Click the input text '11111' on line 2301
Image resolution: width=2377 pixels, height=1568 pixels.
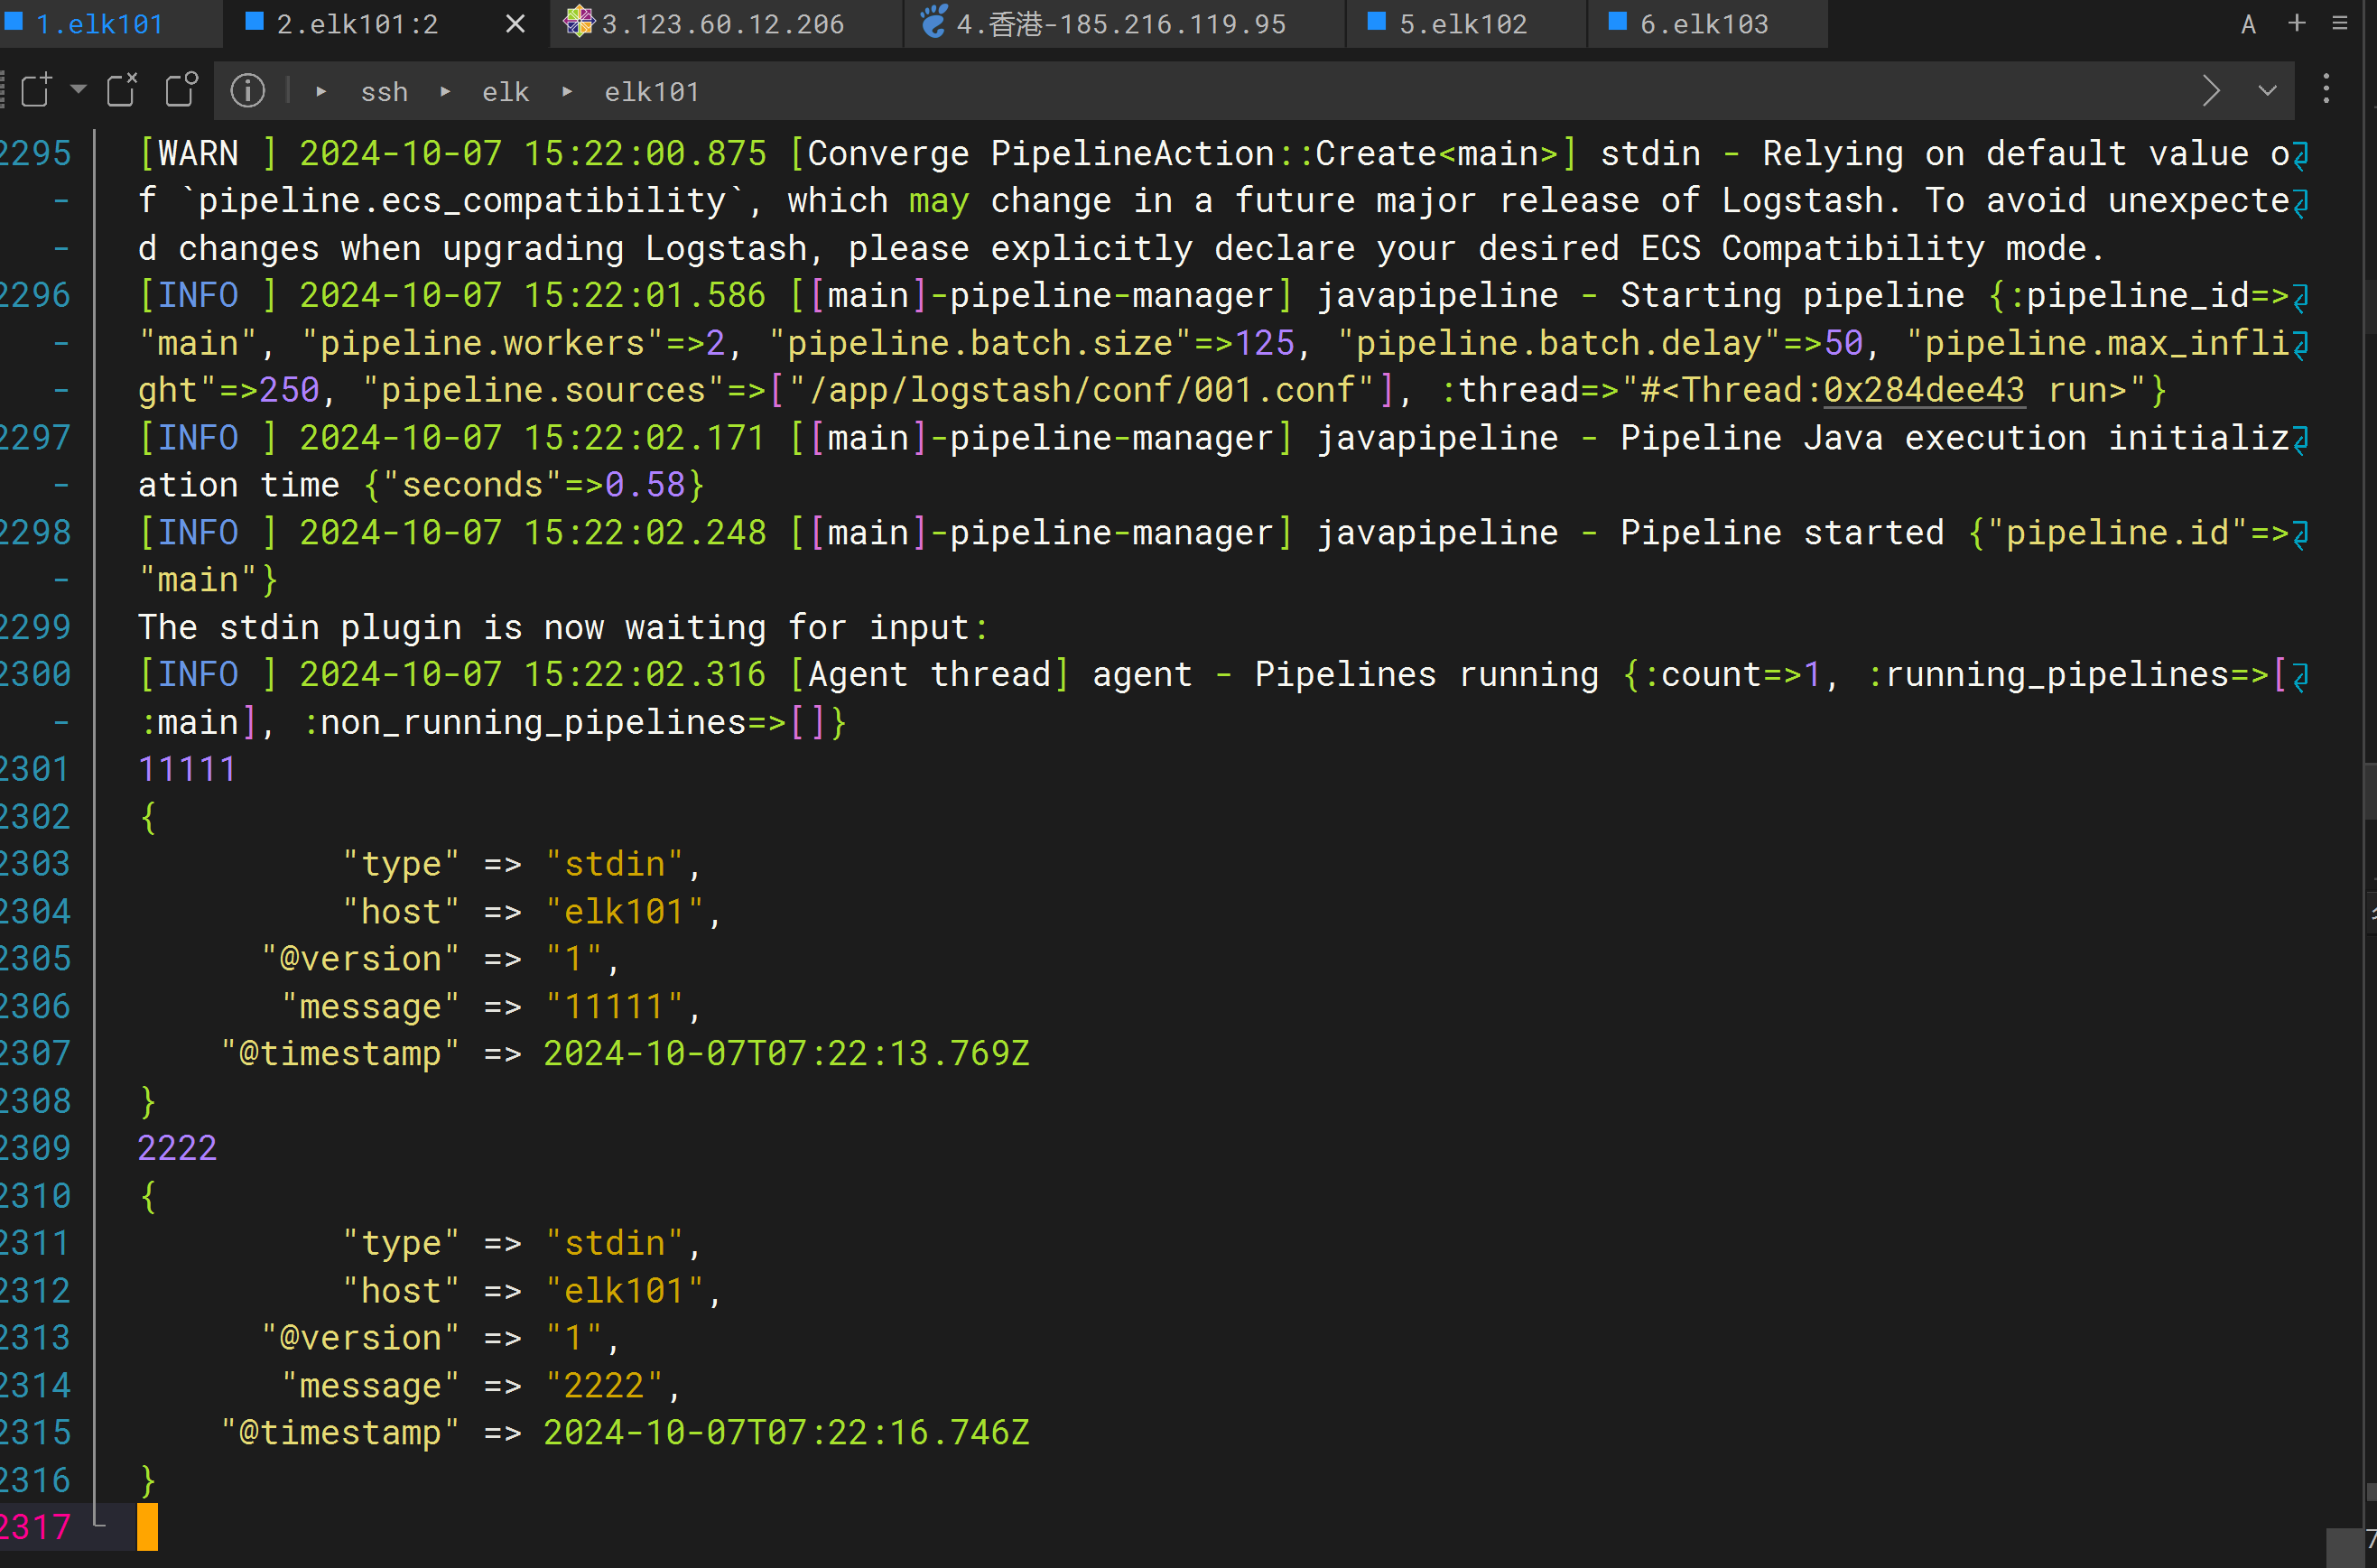coord(187,769)
